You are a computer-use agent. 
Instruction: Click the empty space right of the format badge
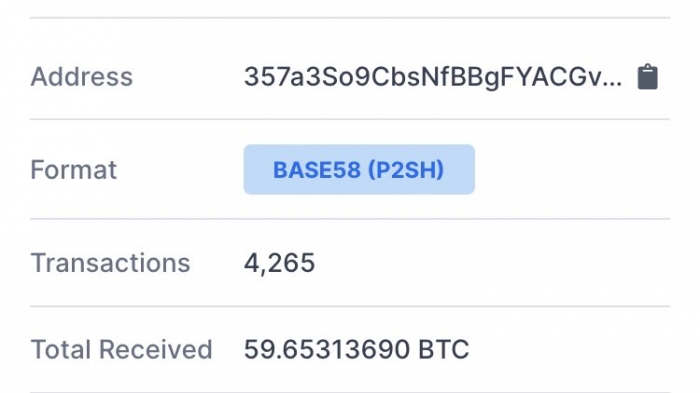click(x=572, y=169)
